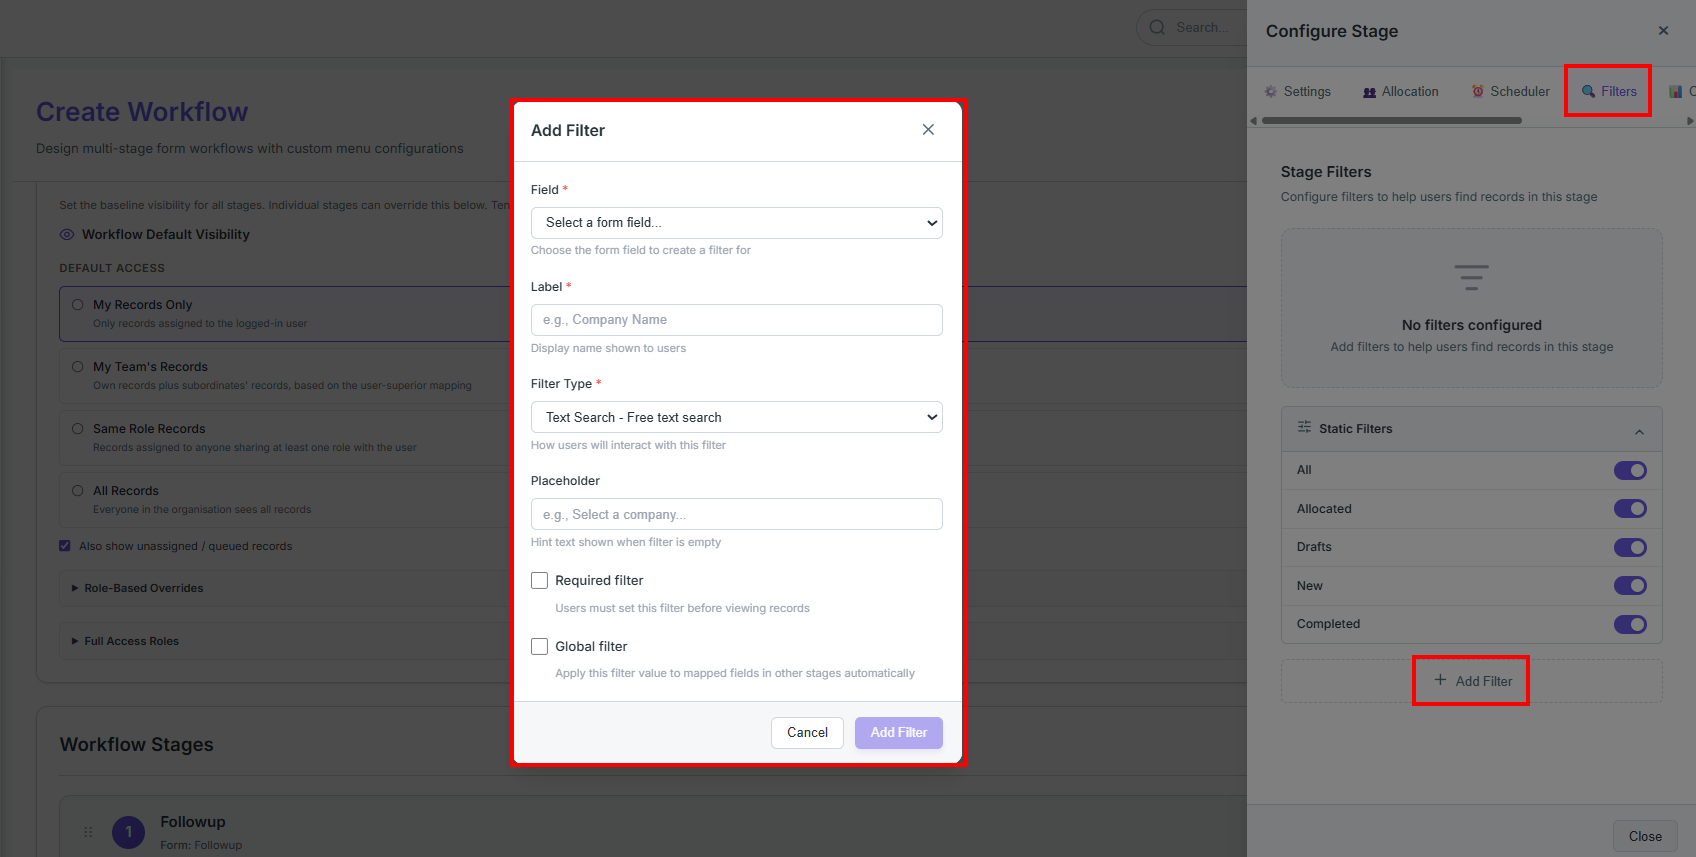
Task: Click the people icon on Allocation tab
Action: [1369, 92]
